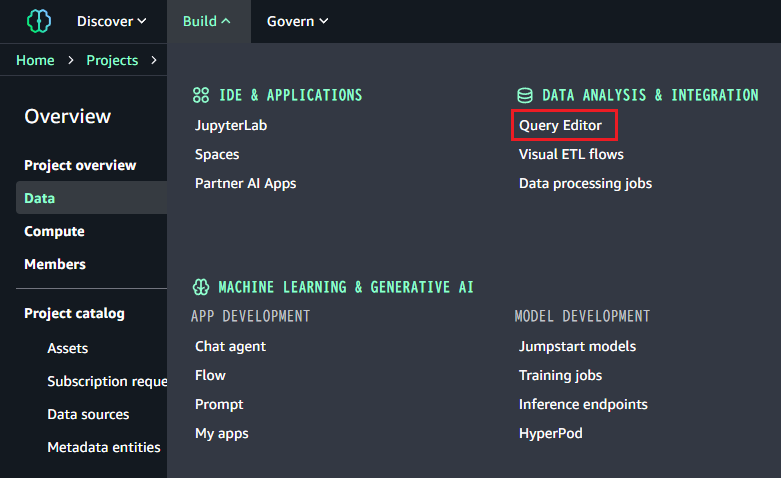
Task: Click the Projects breadcrumb link
Action: tap(112, 61)
